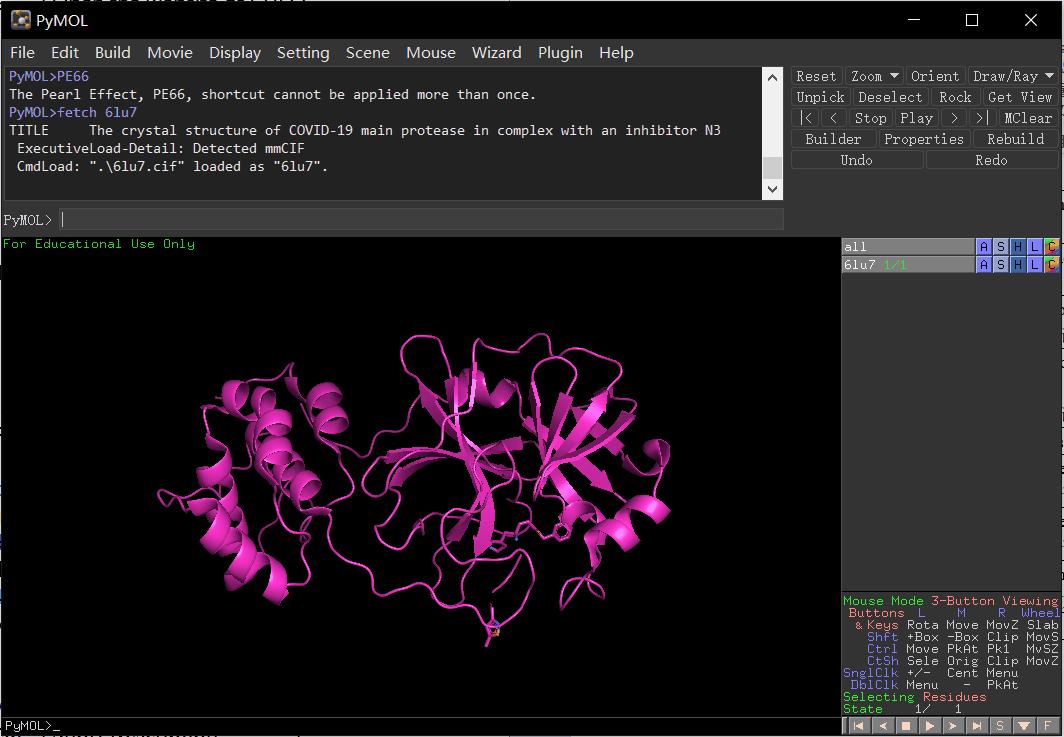Open the Show menu for the 6lu7 object
Screen dimensions: 1064x737
[x=1001, y=265]
